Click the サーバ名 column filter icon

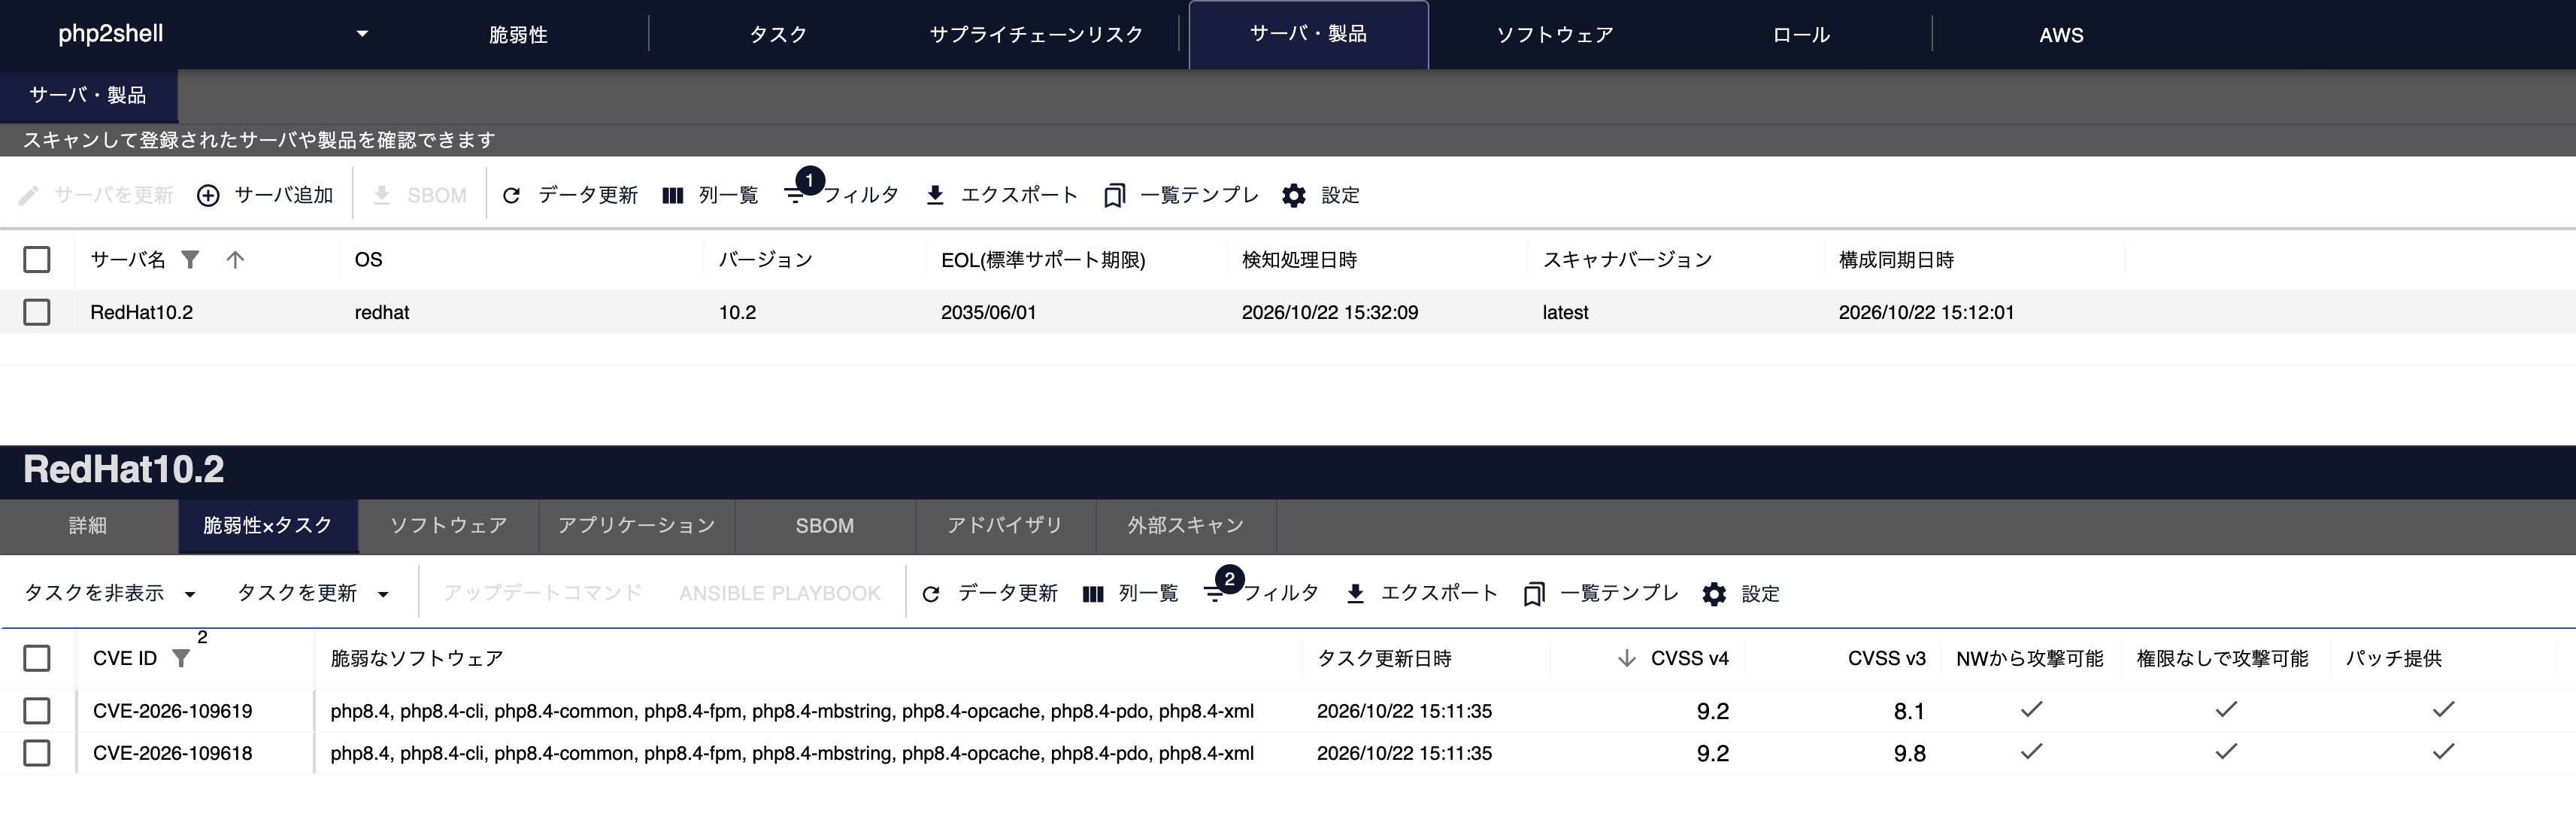pyautogui.click(x=190, y=260)
